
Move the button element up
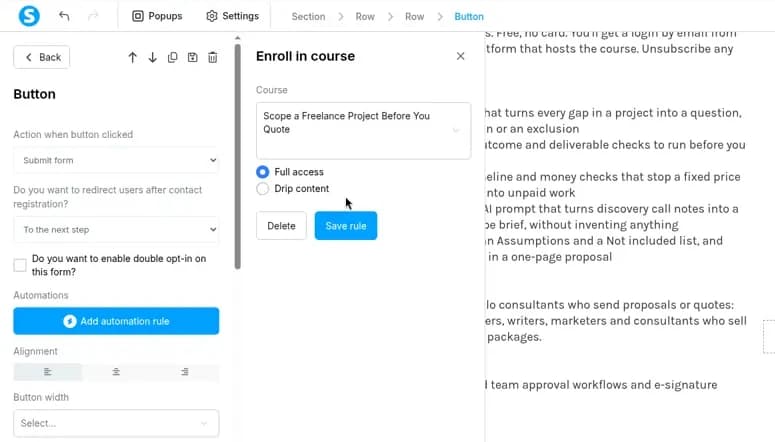pyautogui.click(x=132, y=57)
